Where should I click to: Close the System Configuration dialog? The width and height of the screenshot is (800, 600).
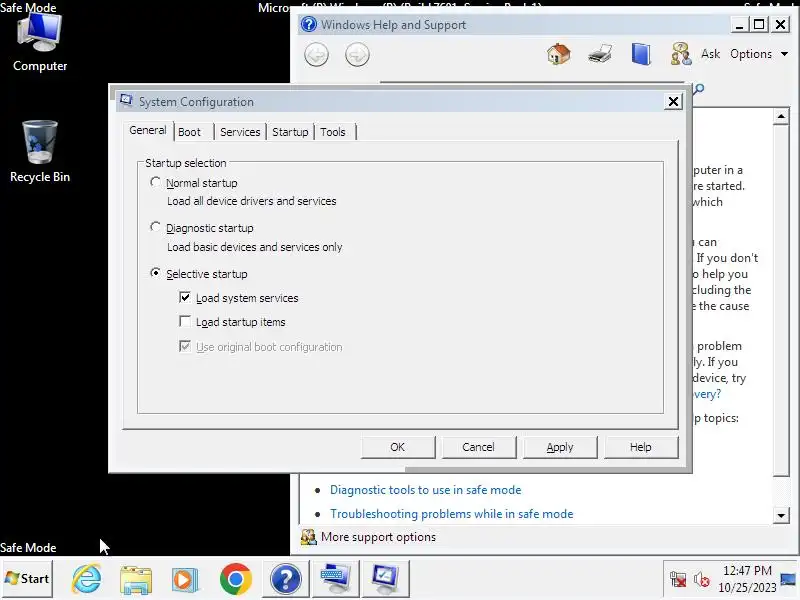point(673,102)
